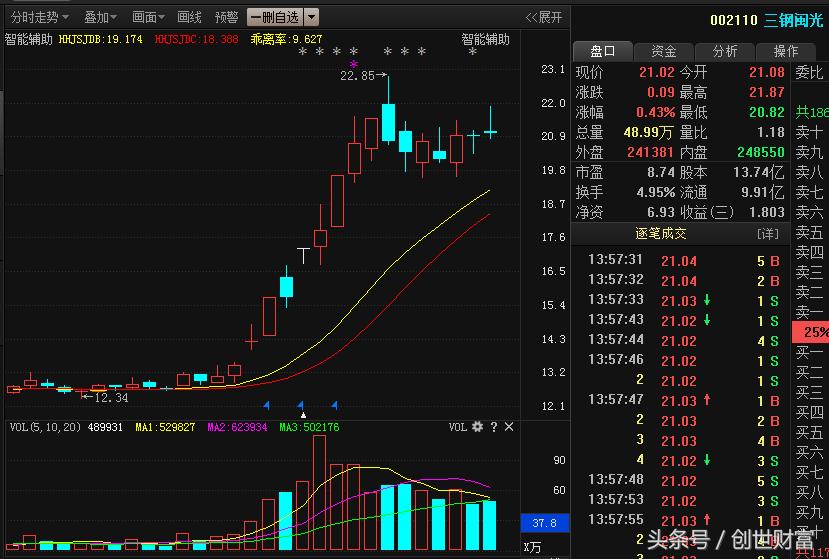The width and height of the screenshot is (829, 559).
Task: Click the white triangle marker on time axis
Action: click(x=303, y=416)
